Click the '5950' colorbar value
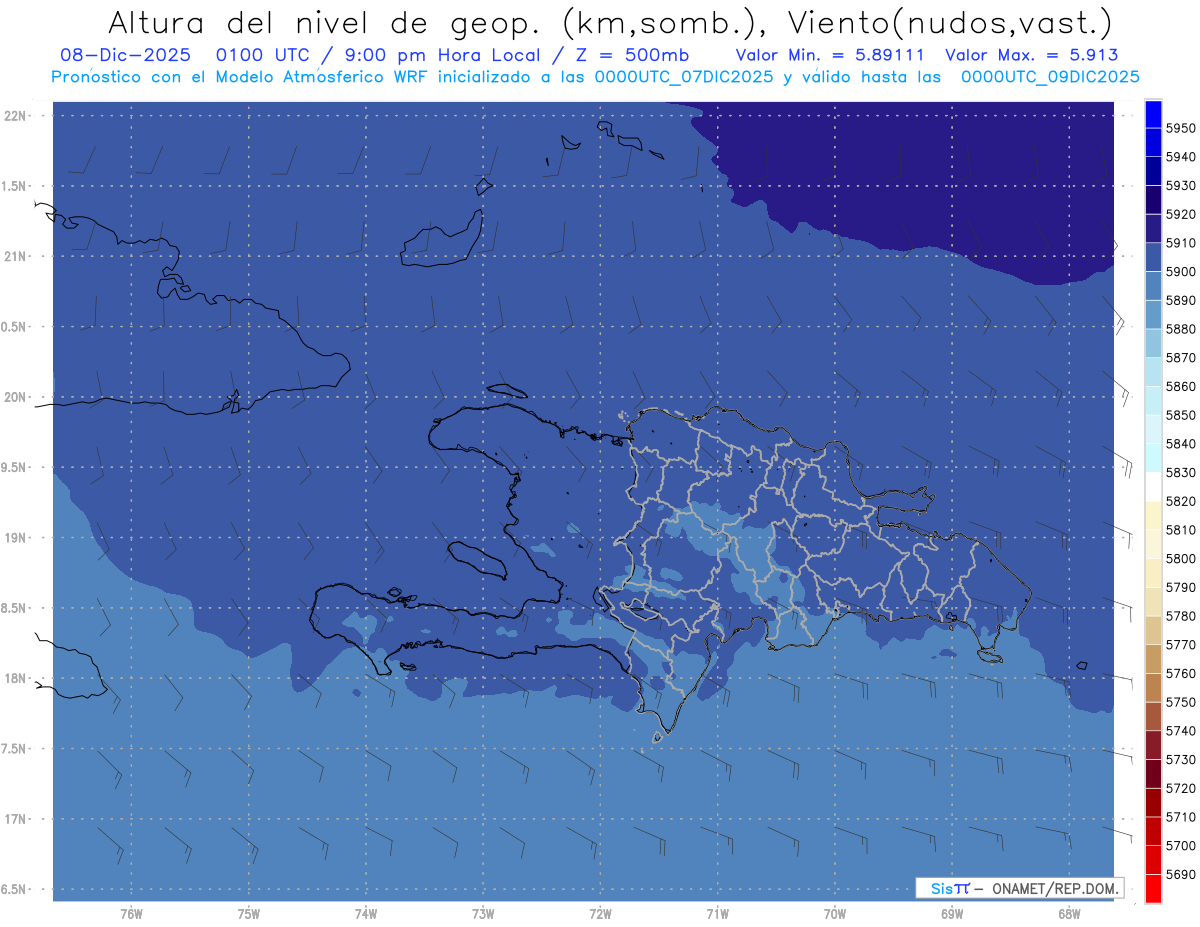 (1180, 128)
